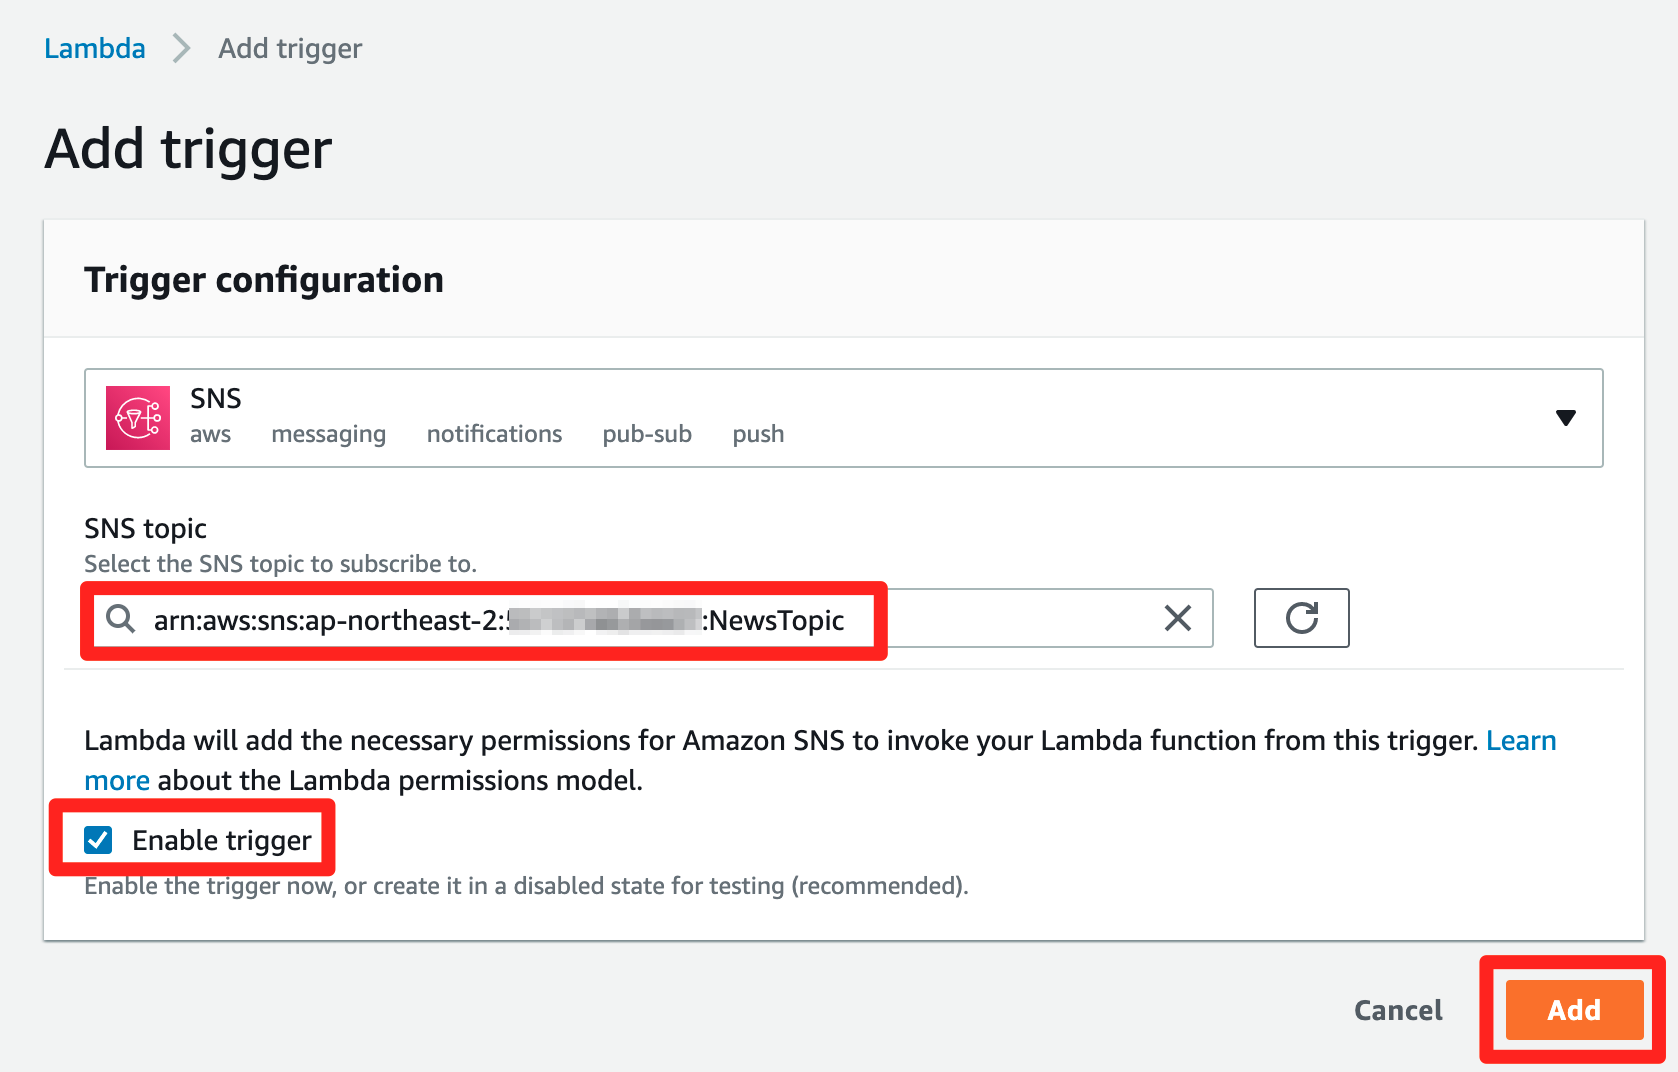Click the refresh SNS topics icon
This screenshot has width=1678, height=1072.
click(x=1301, y=618)
